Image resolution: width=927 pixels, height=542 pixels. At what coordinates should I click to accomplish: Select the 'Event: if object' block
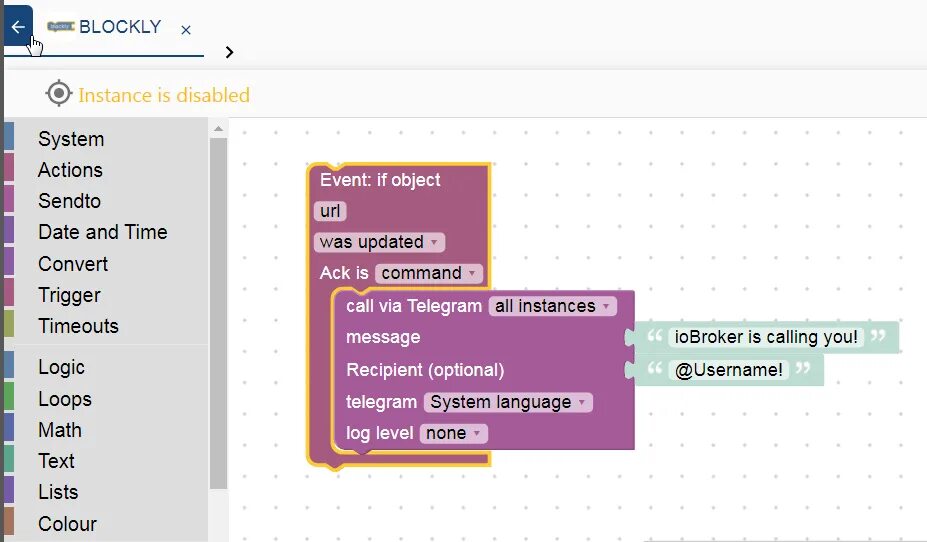380,180
